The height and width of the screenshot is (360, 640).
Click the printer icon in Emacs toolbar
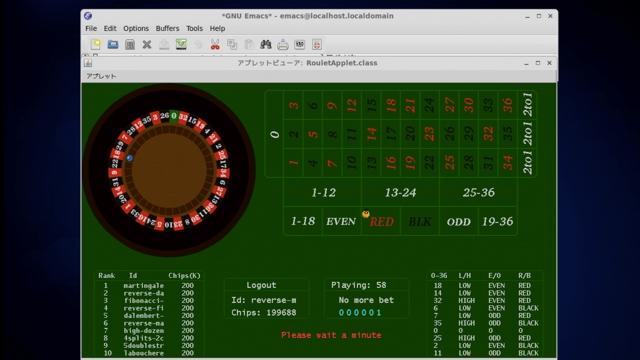tap(283, 44)
